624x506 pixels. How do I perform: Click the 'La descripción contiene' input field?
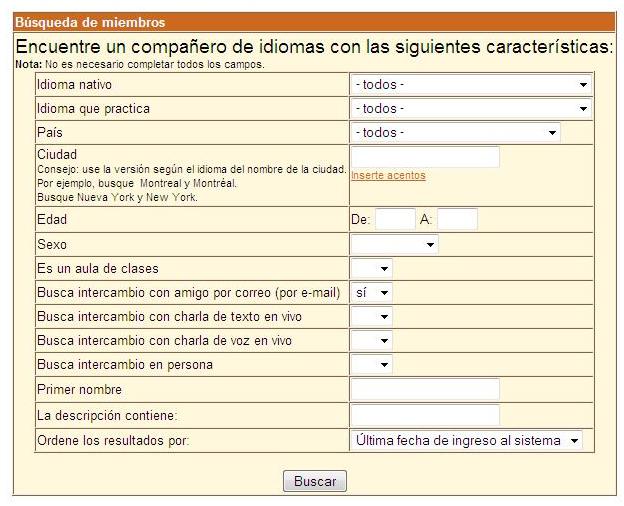click(x=425, y=415)
